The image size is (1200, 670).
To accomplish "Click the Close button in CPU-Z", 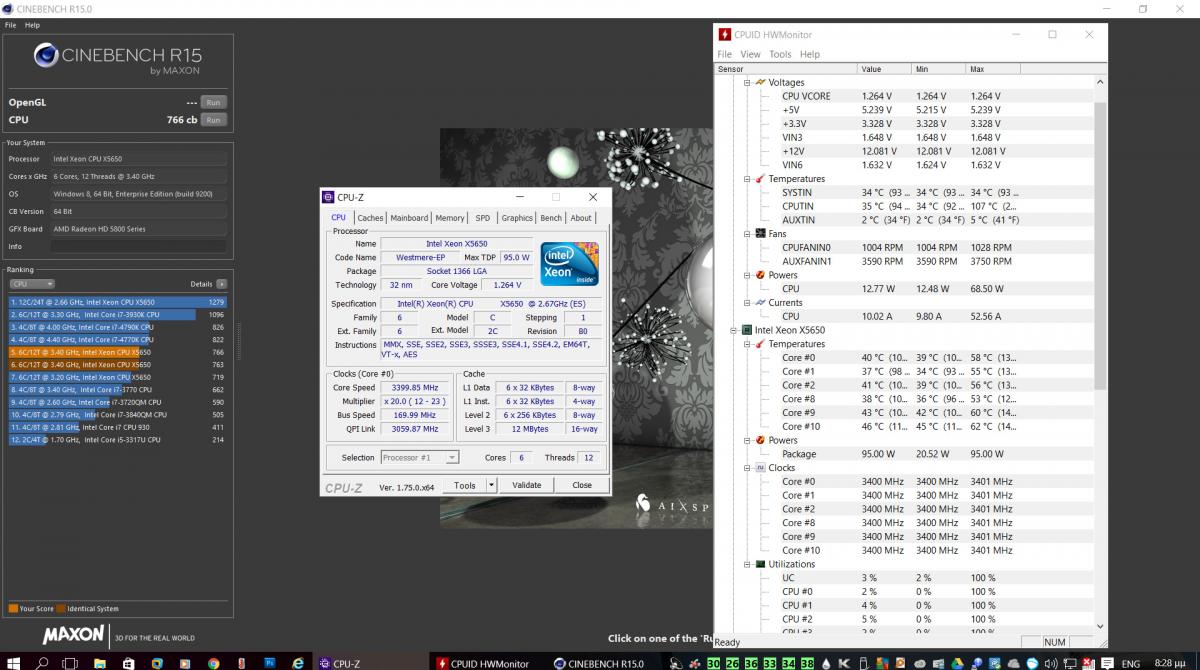I will pos(582,485).
